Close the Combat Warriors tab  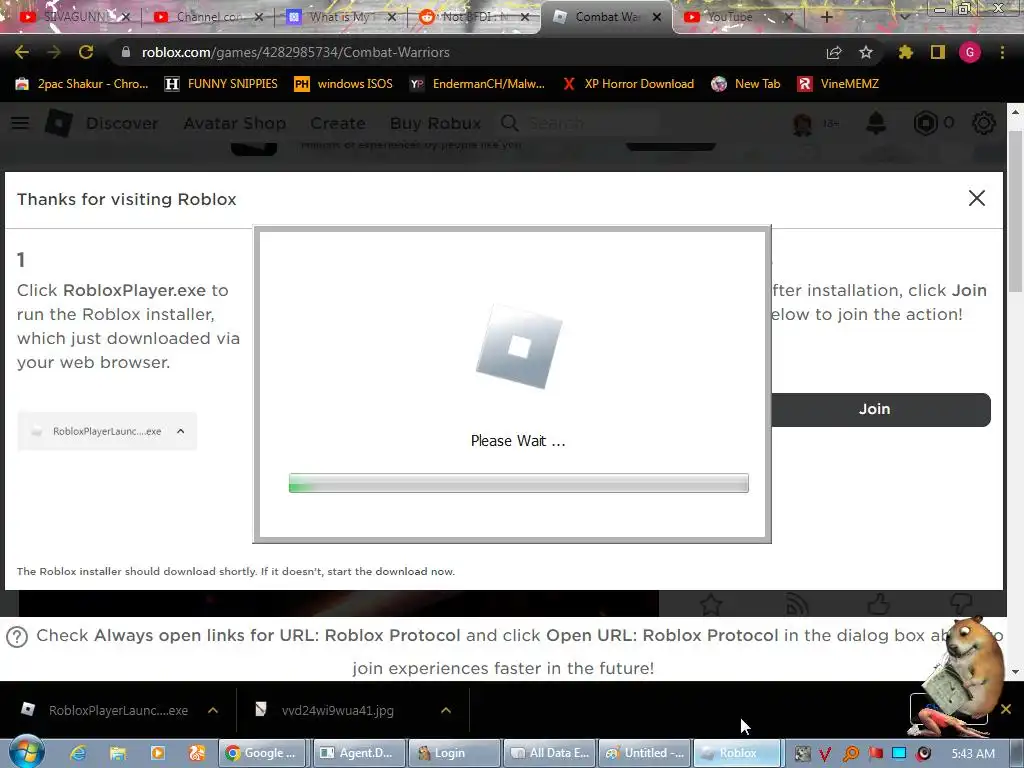[x=657, y=17]
